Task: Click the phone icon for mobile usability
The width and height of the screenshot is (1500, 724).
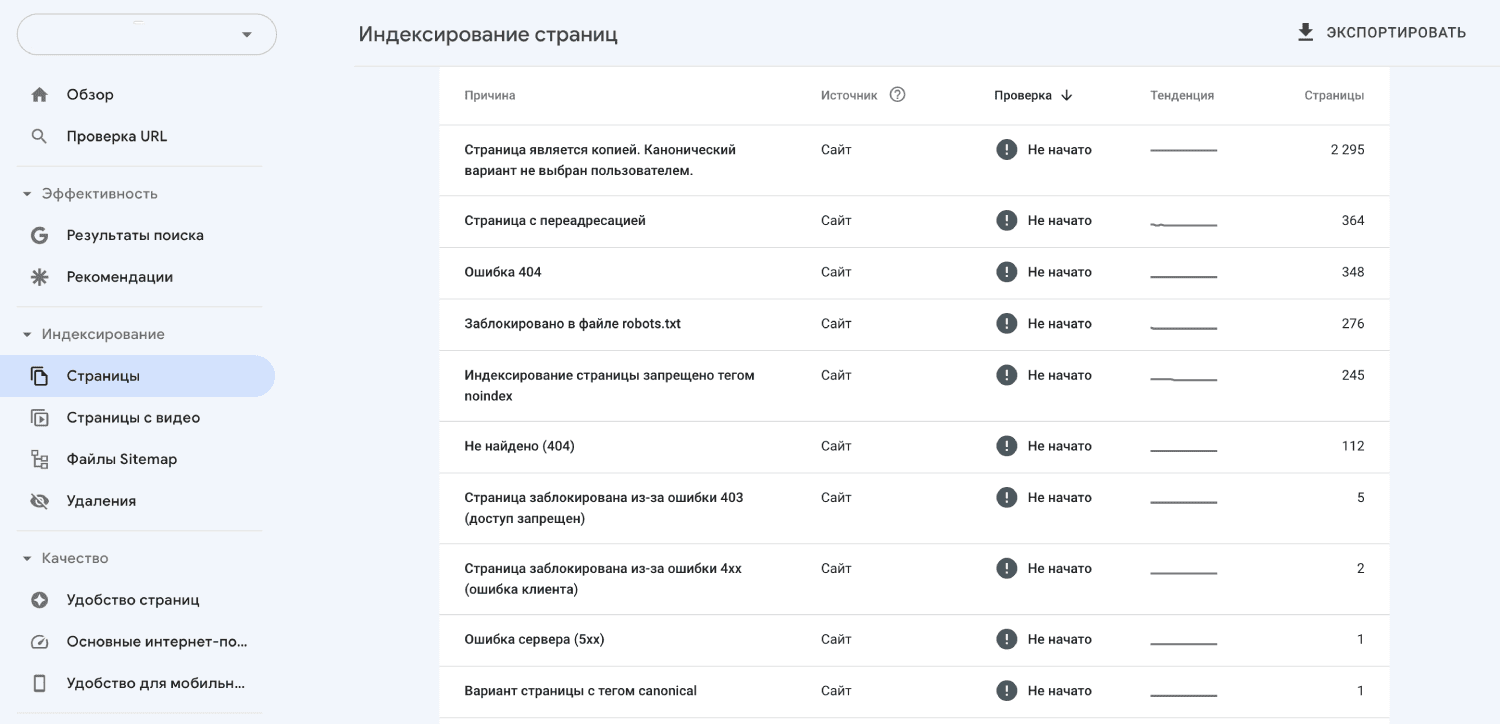Action: tap(39, 683)
